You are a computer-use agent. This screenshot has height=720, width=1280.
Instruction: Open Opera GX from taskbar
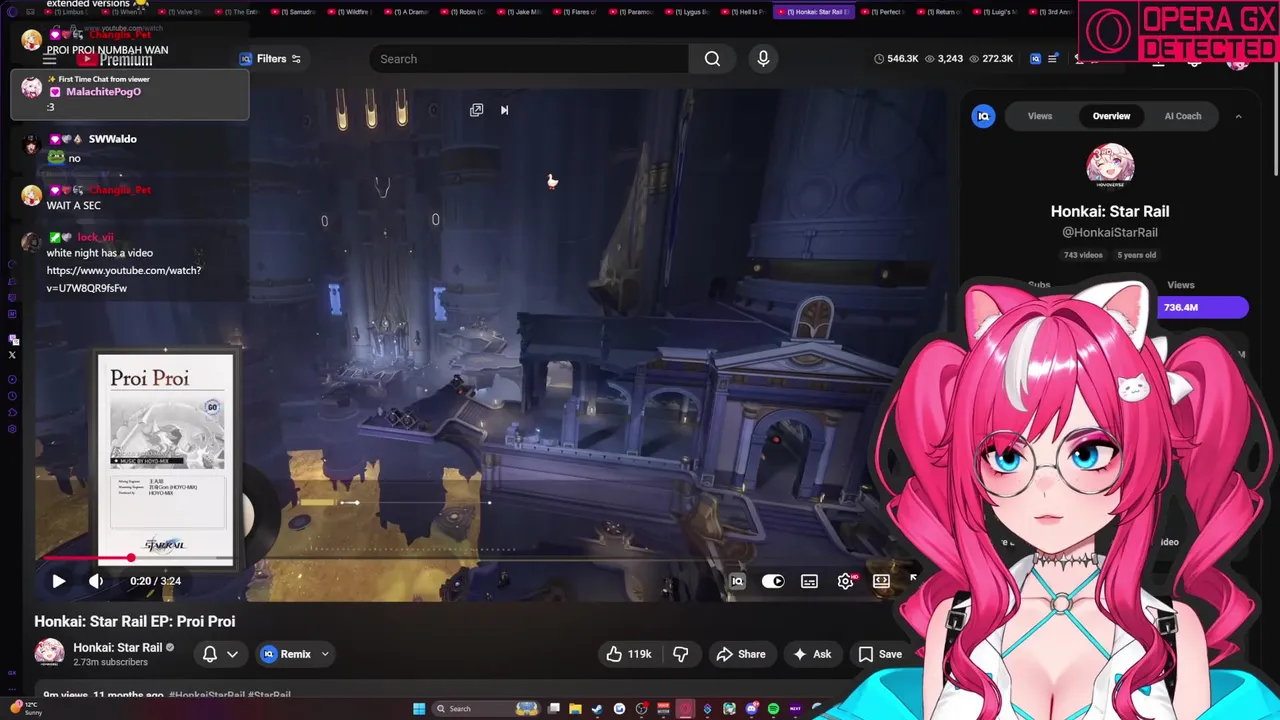(x=685, y=709)
